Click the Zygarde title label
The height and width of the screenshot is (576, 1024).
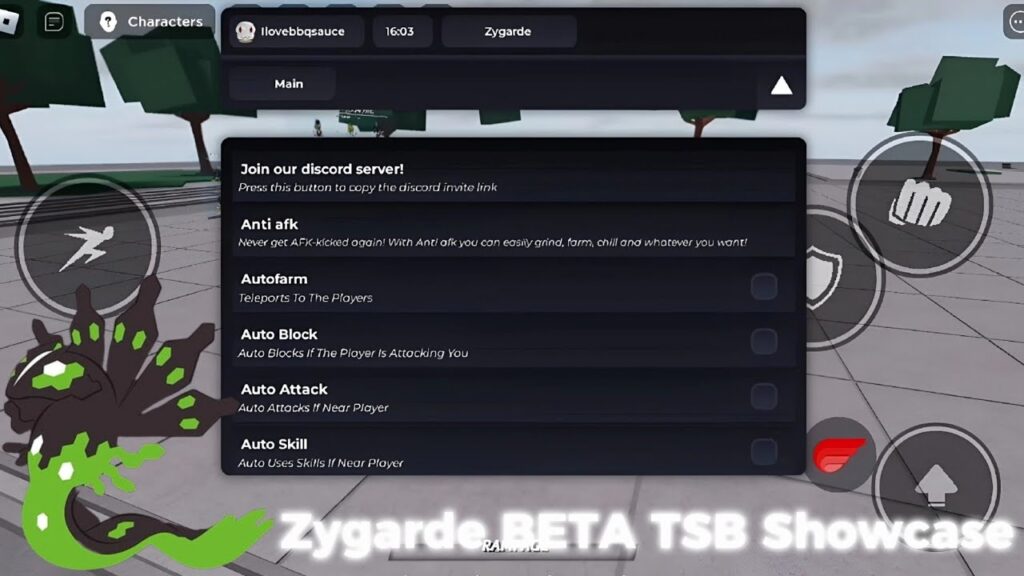coord(509,31)
